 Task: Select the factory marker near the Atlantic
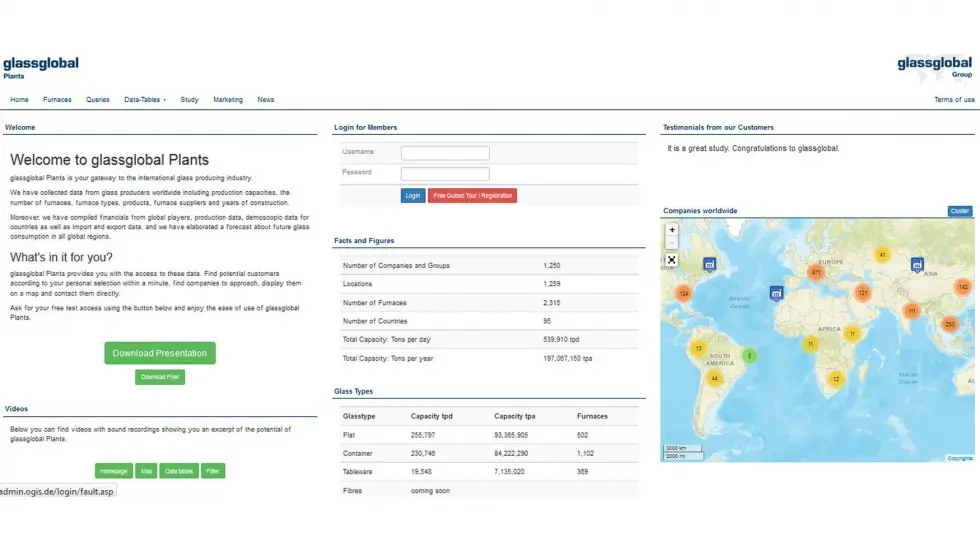pyautogui.click(x=776, y=293)
